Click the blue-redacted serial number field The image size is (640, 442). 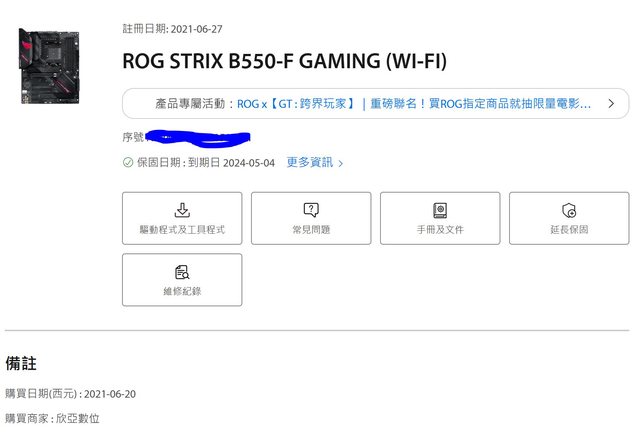[x=198, y=138]
